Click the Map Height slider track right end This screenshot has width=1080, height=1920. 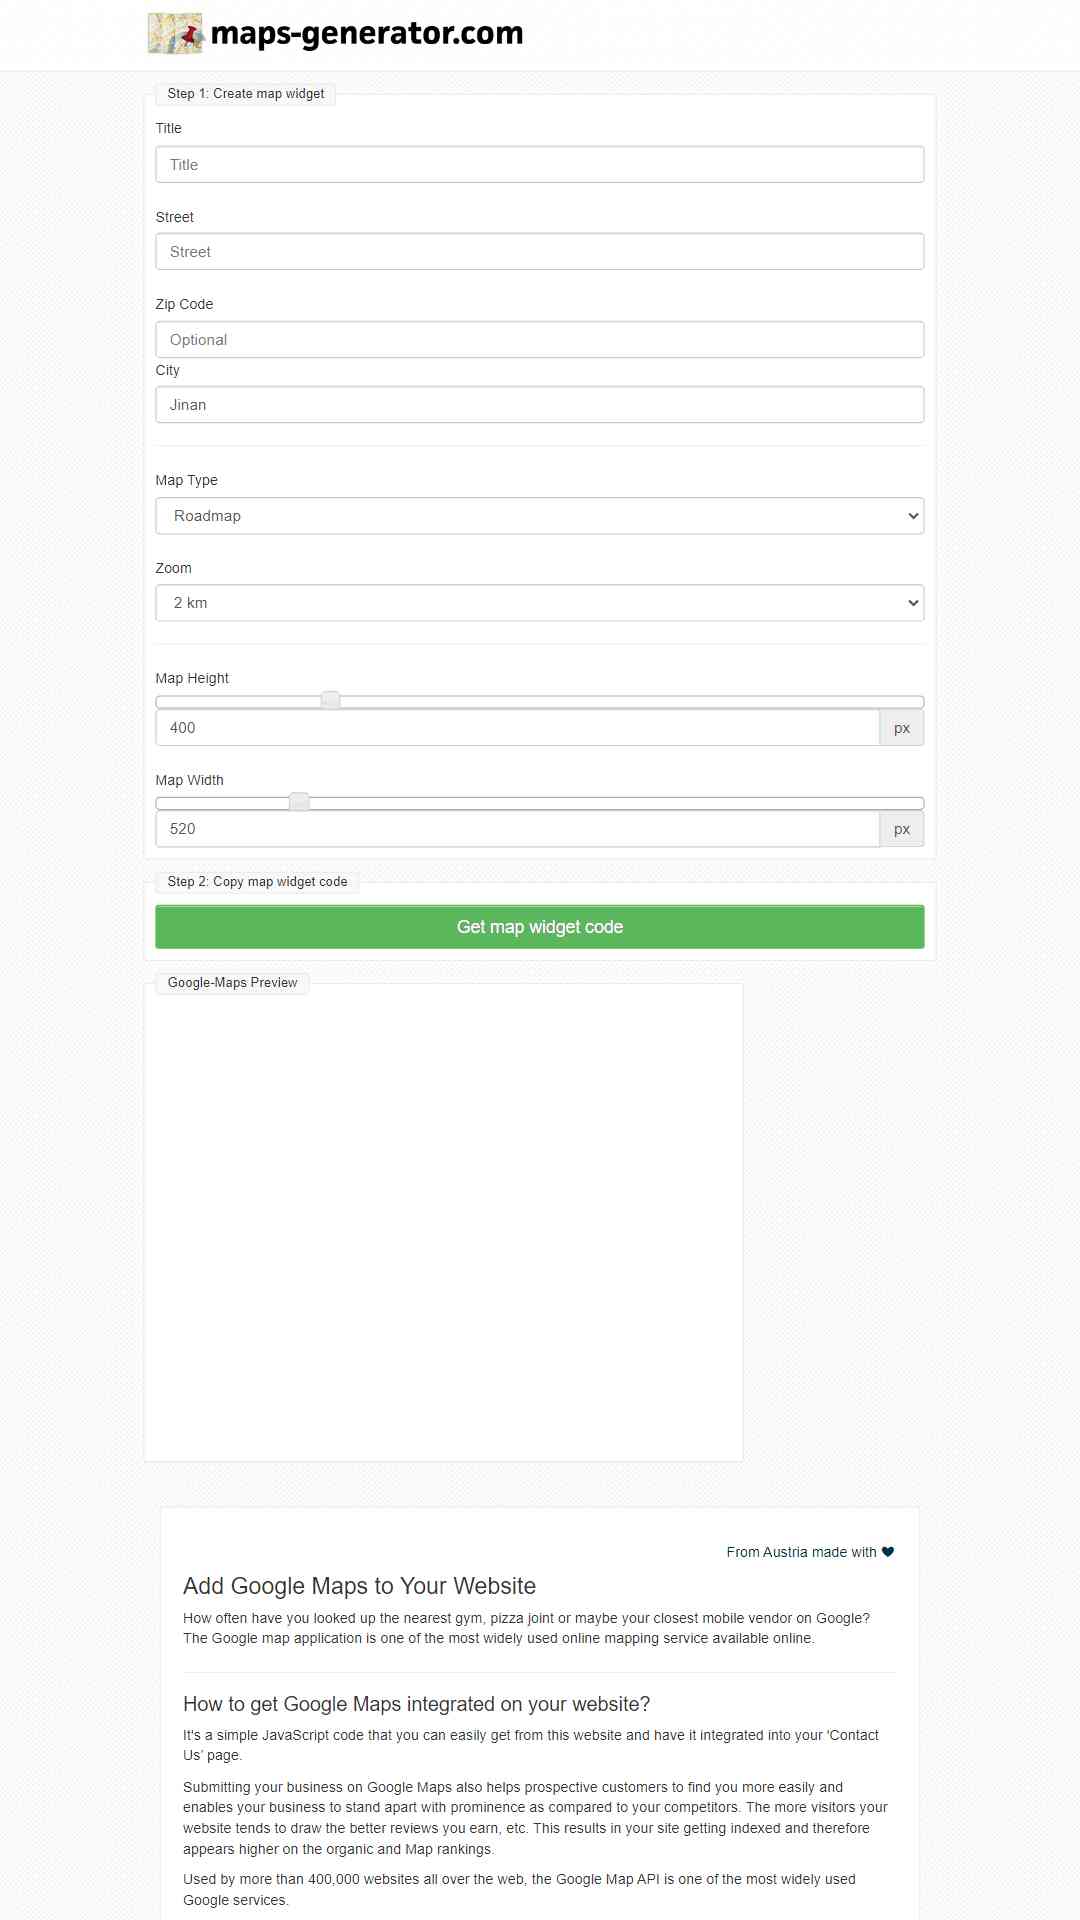pos(917,702)
